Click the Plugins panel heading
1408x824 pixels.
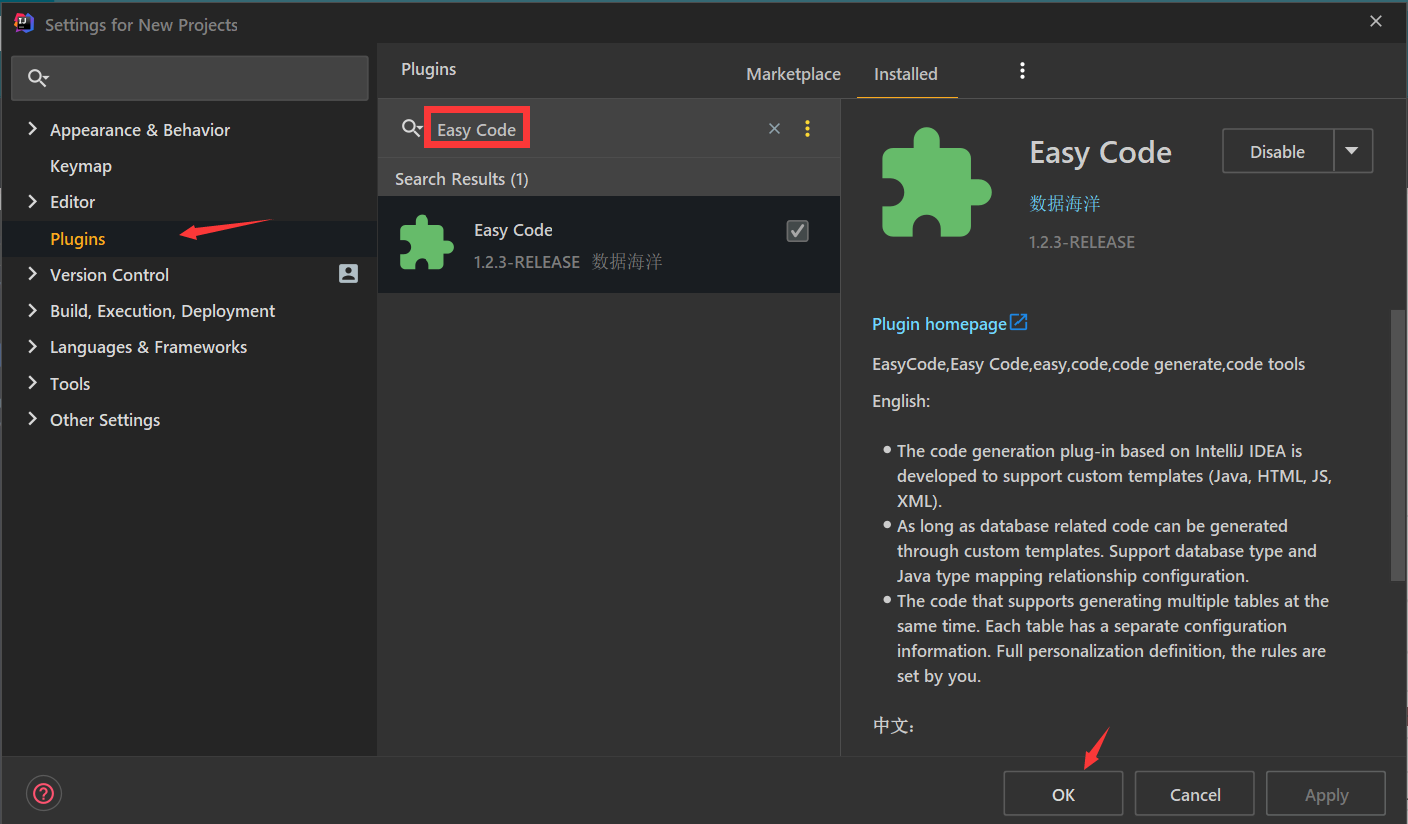point(429,69)
